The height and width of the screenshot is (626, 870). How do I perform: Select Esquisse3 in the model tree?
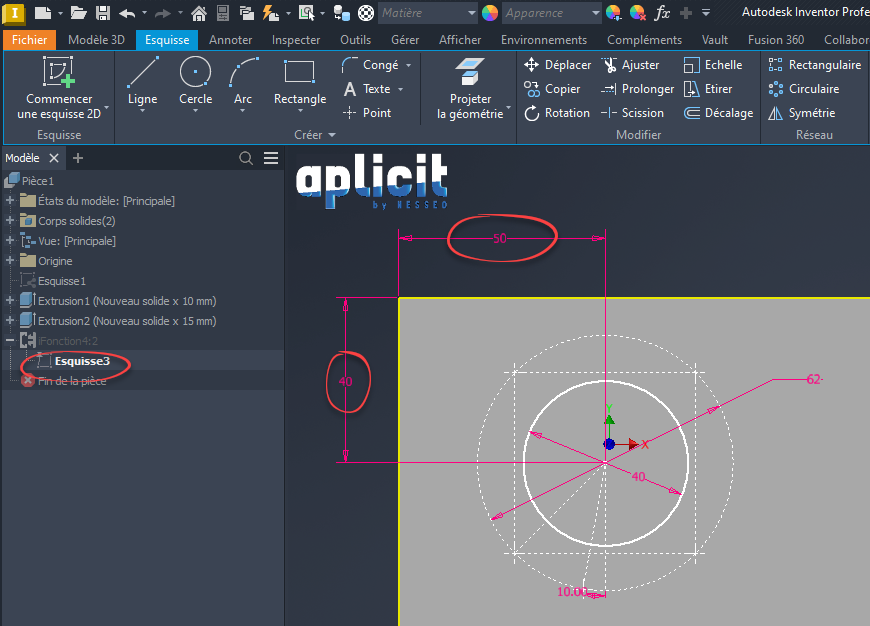point(82,361)
